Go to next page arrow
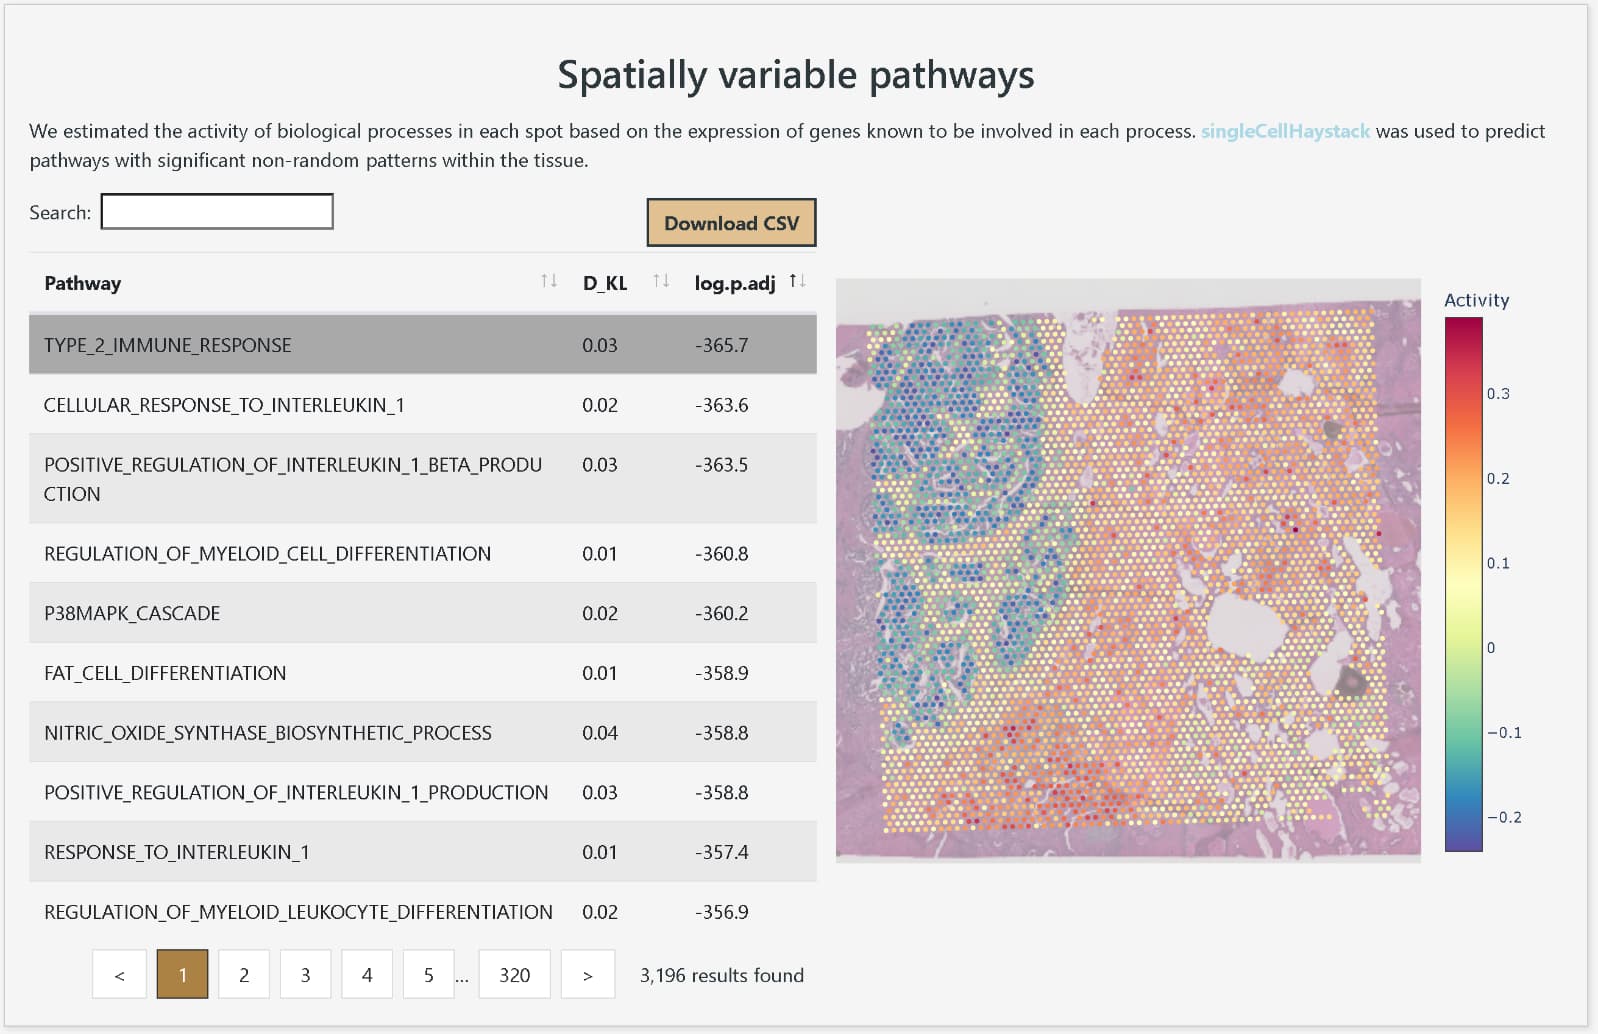 [587, 974]
